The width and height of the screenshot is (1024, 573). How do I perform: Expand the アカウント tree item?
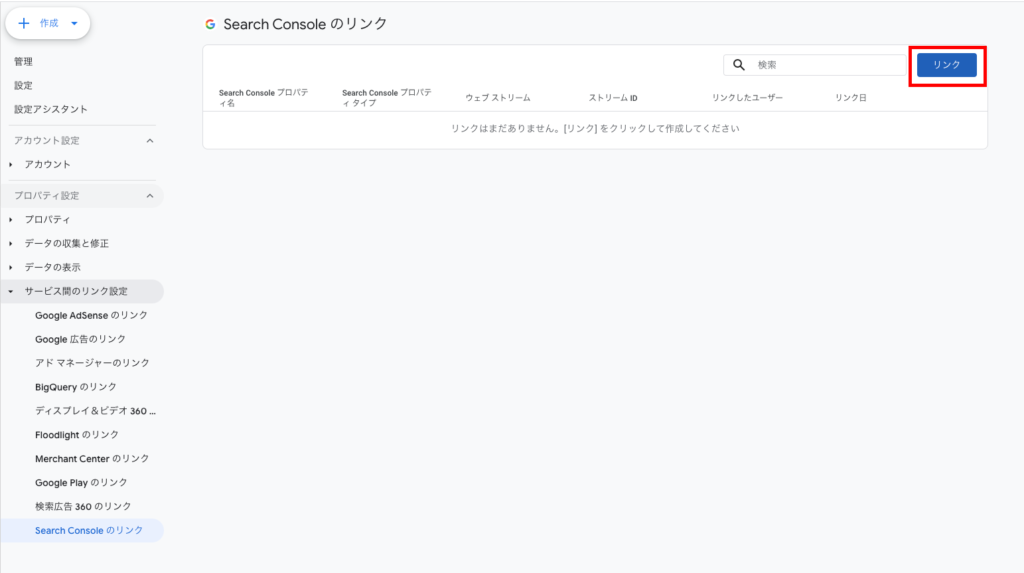11,165
